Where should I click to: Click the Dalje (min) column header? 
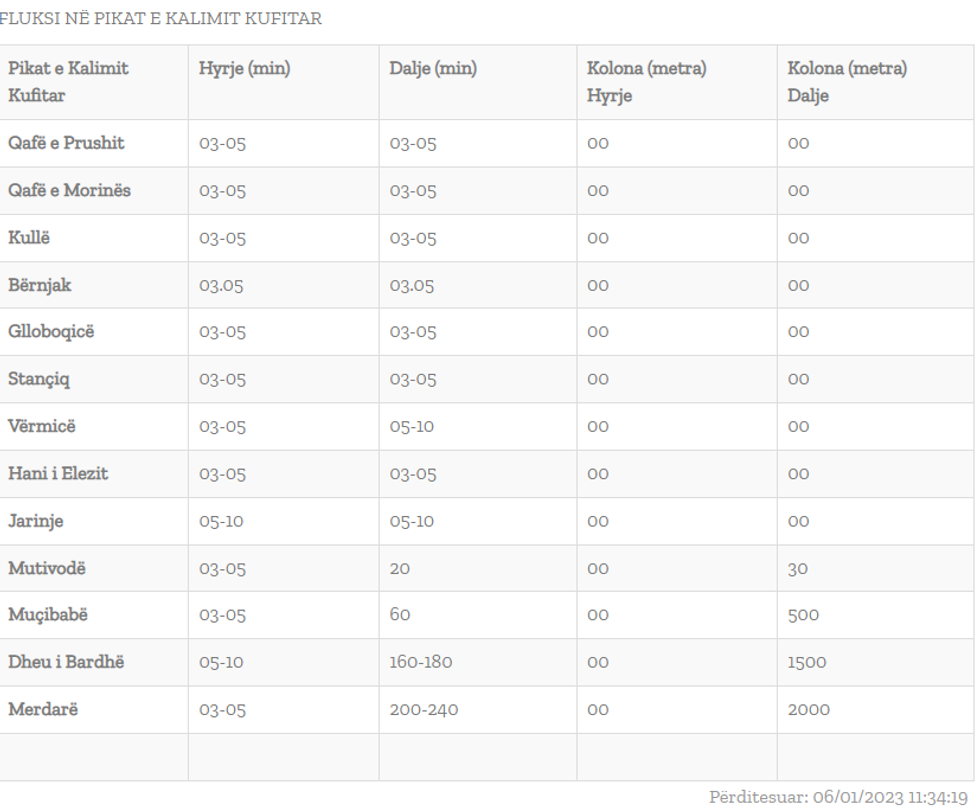tap(433, 69)
